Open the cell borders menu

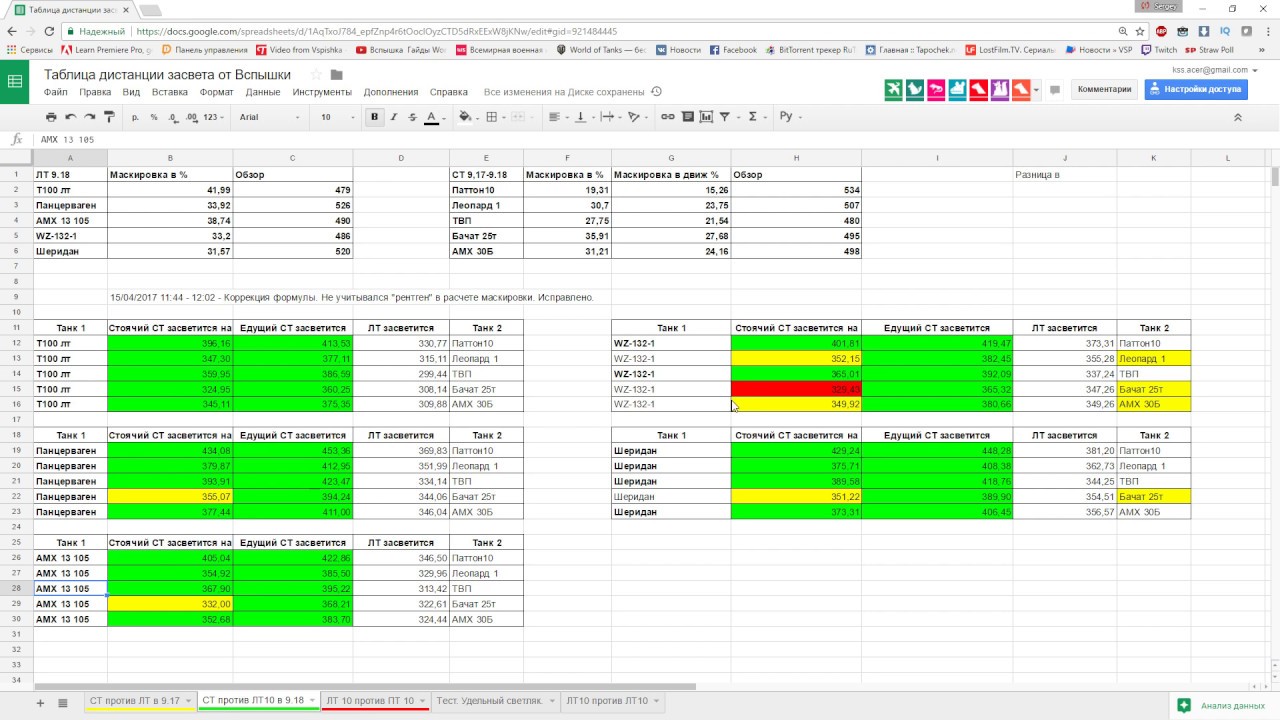(494, 117)
